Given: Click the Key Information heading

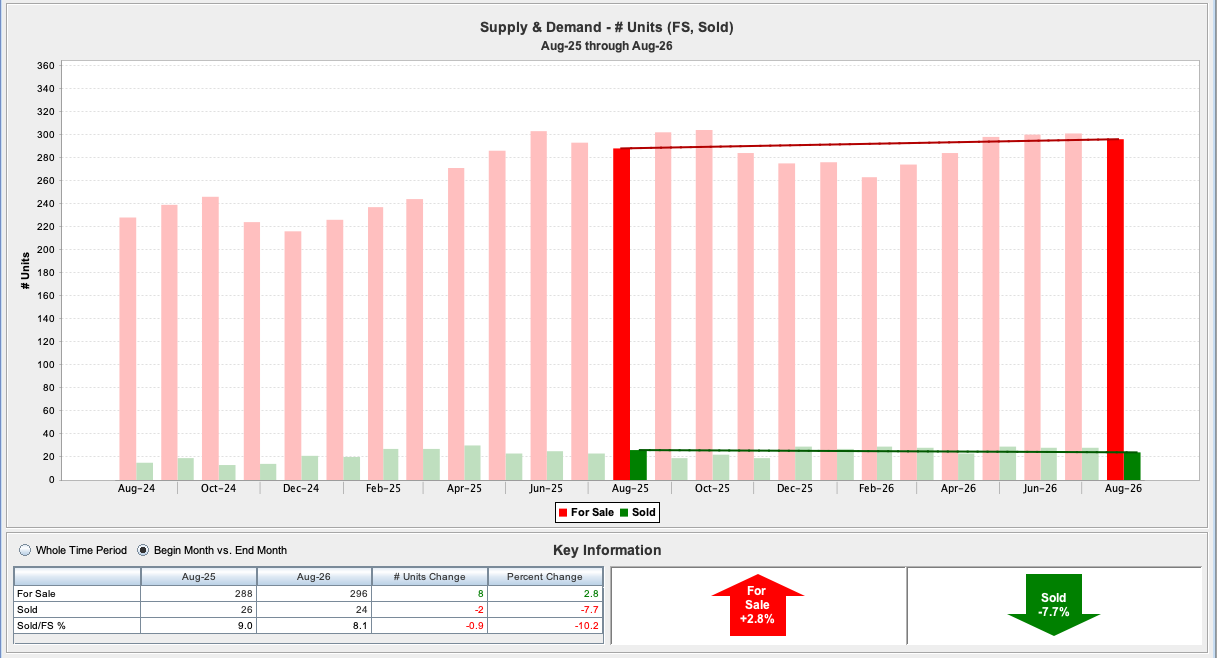Looking at the screenshot, I should pyautogui.click(x=607, y=550).
